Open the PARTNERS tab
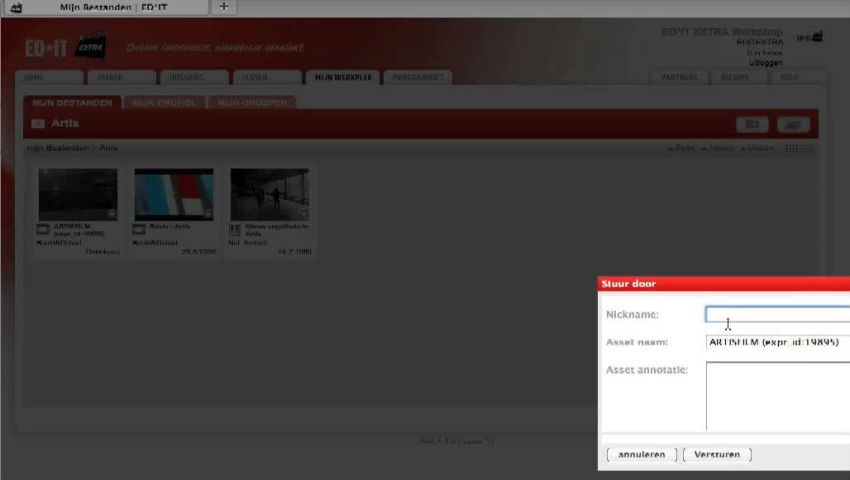Viewport: 850px width, 480px height. [679, 78]
